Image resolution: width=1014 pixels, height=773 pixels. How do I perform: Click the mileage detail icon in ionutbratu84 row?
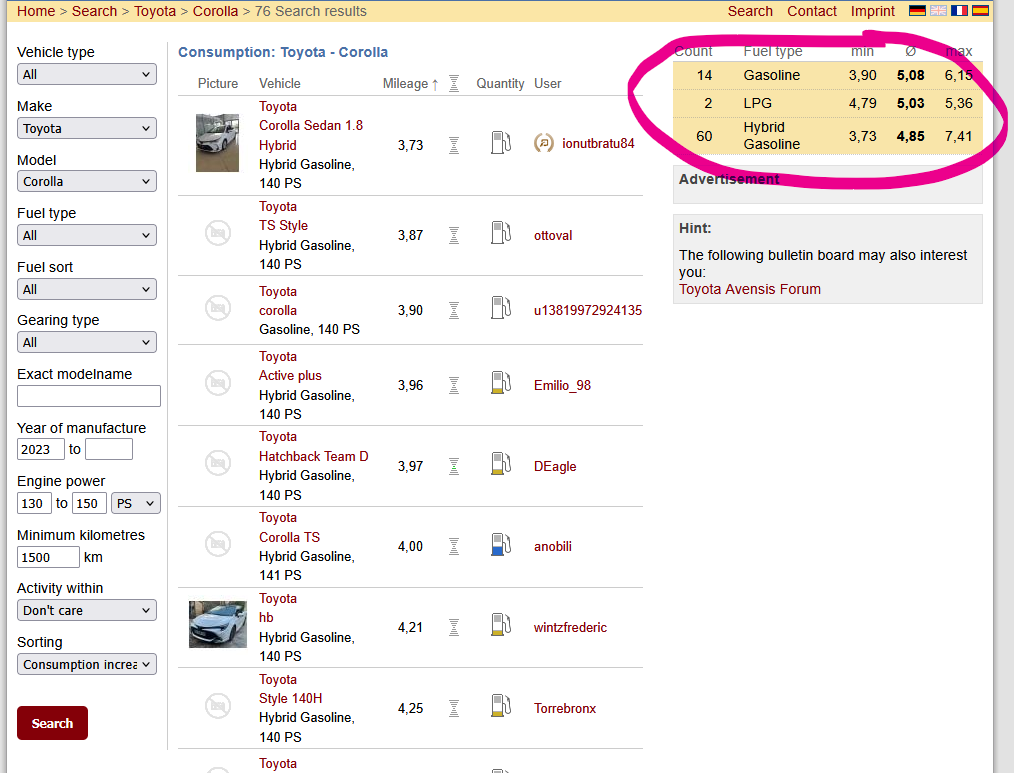[x=454, y=146]
